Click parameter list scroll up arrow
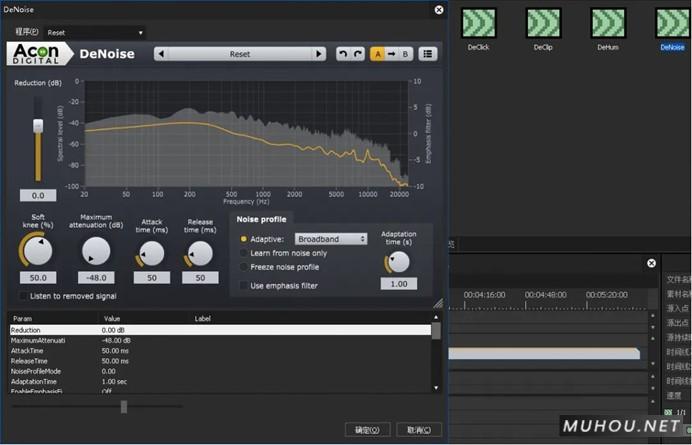Screen dimensions: 692x445 [x=436, y=317]
